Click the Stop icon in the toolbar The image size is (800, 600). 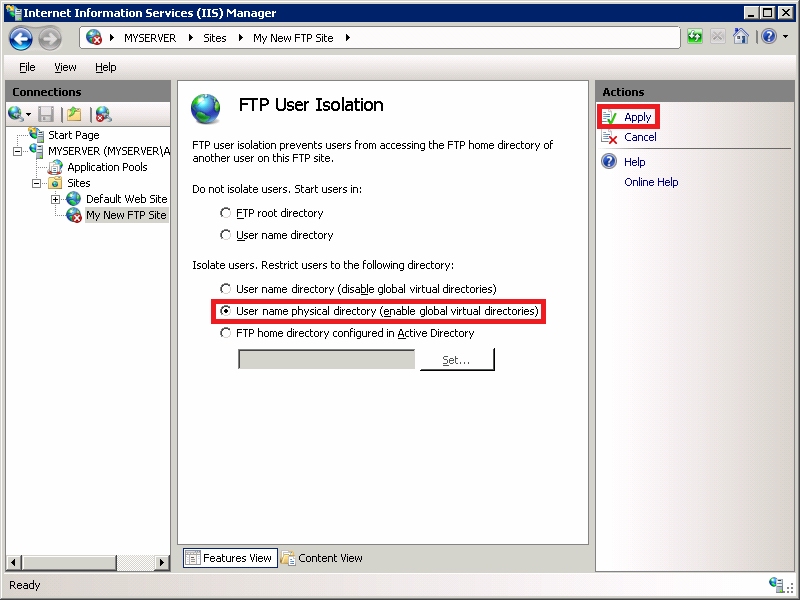coord(717,37)
